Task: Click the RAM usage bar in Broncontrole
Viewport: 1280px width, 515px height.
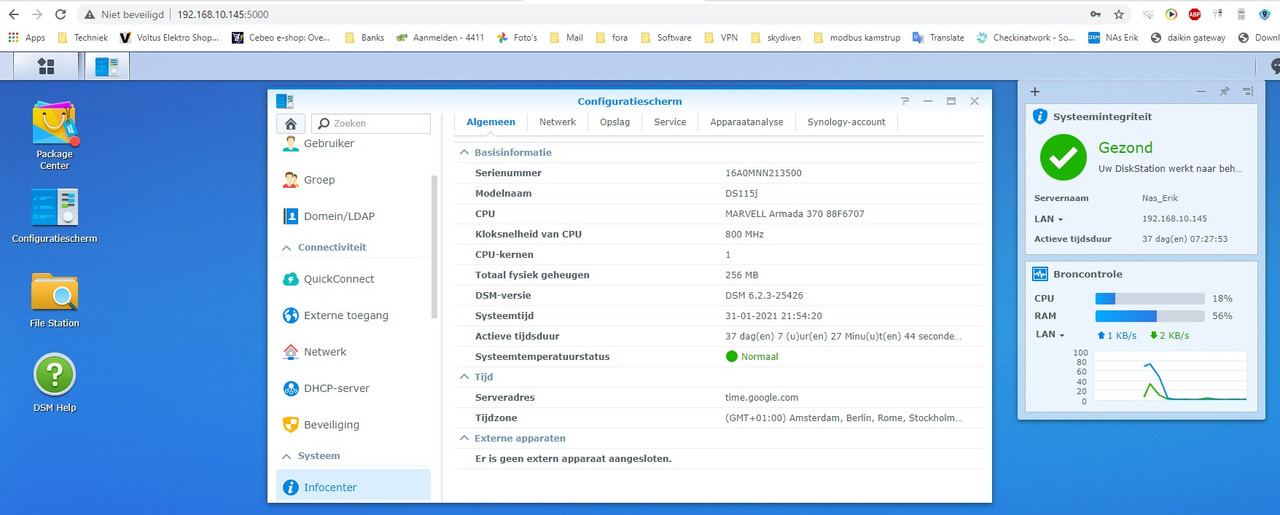Action: point(1150,316)
